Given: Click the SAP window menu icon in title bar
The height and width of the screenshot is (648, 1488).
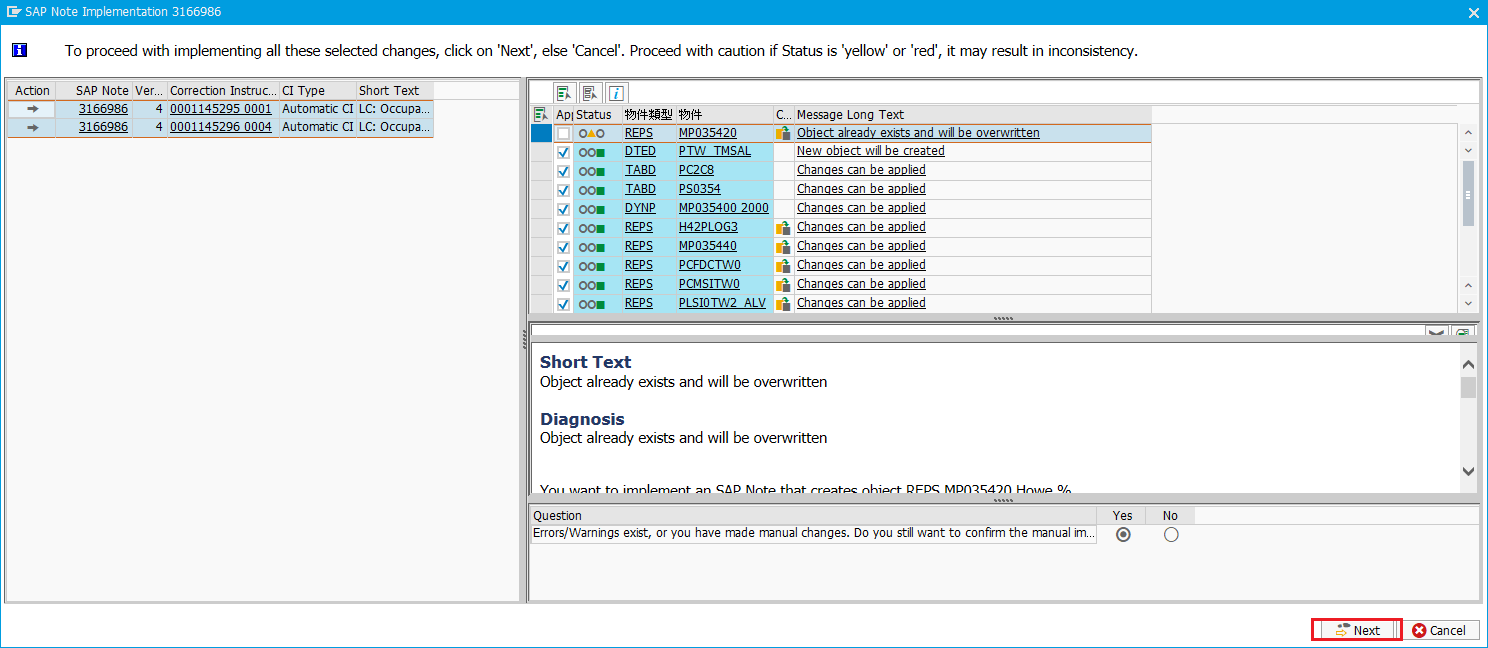Looking at the screenshot, I should coord(14,12).
